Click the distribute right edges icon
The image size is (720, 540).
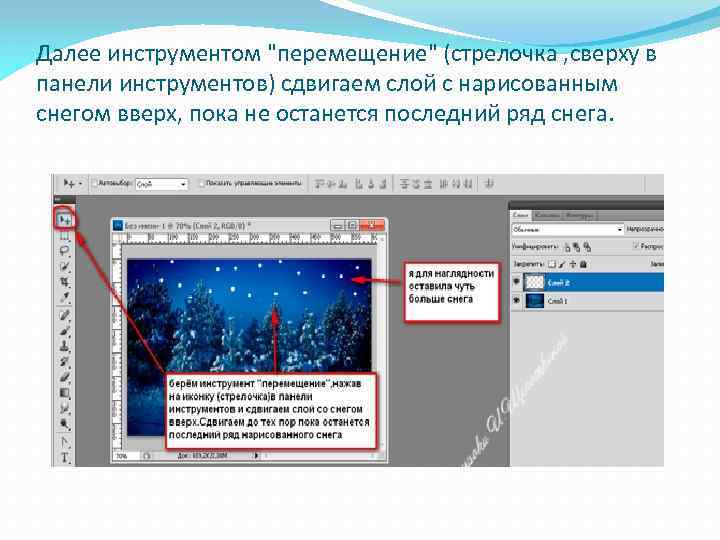467,184
